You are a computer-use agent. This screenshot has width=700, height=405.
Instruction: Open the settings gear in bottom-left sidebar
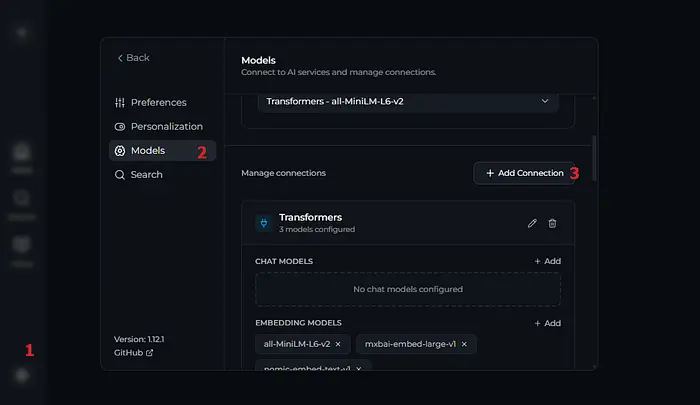click(22, 375)
